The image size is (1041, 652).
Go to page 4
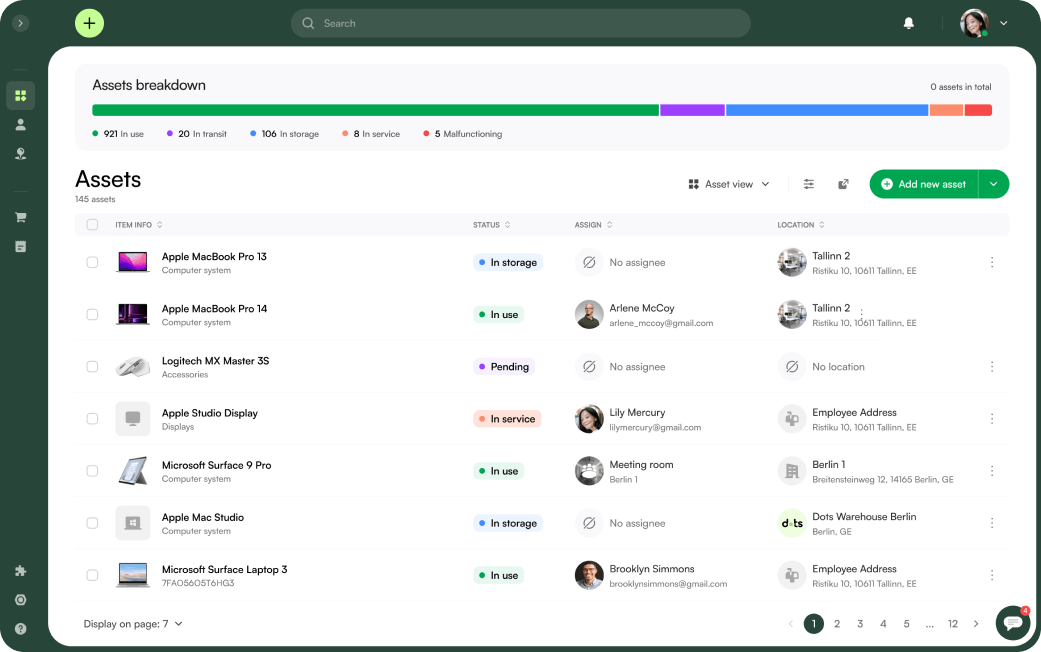point(883,623)
